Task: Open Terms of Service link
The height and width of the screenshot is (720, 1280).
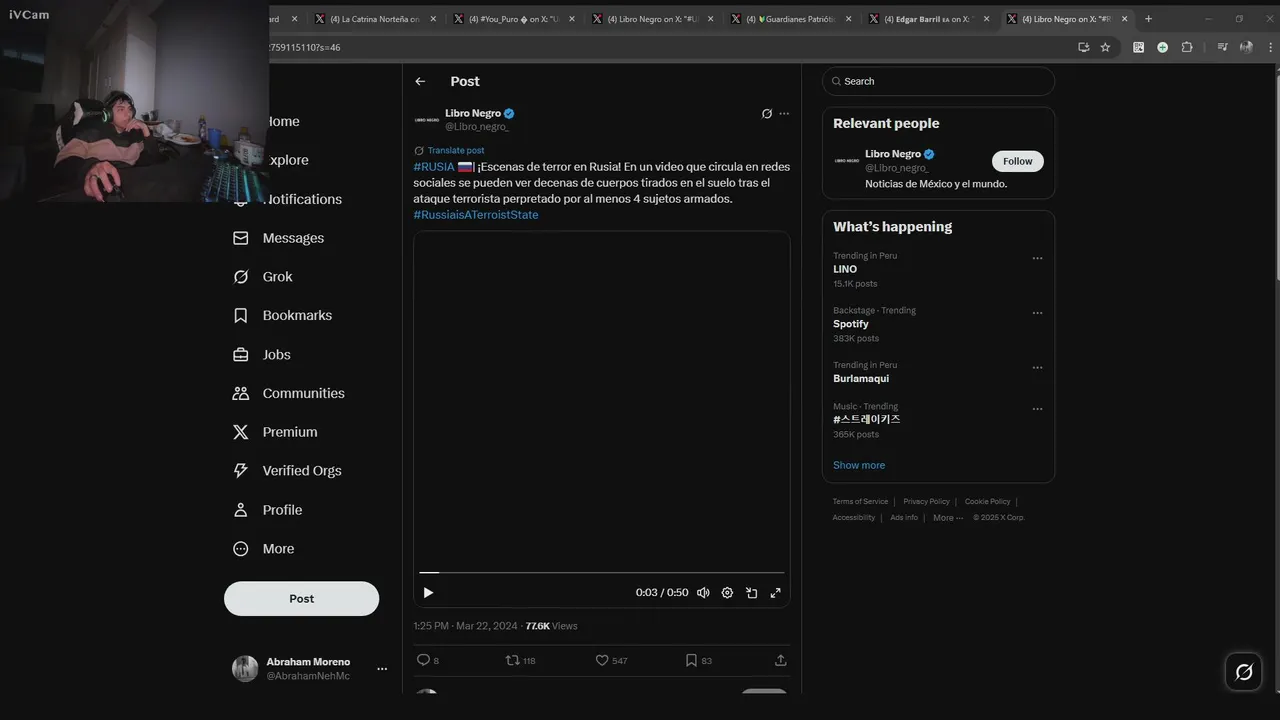Action: coord(860,502)
